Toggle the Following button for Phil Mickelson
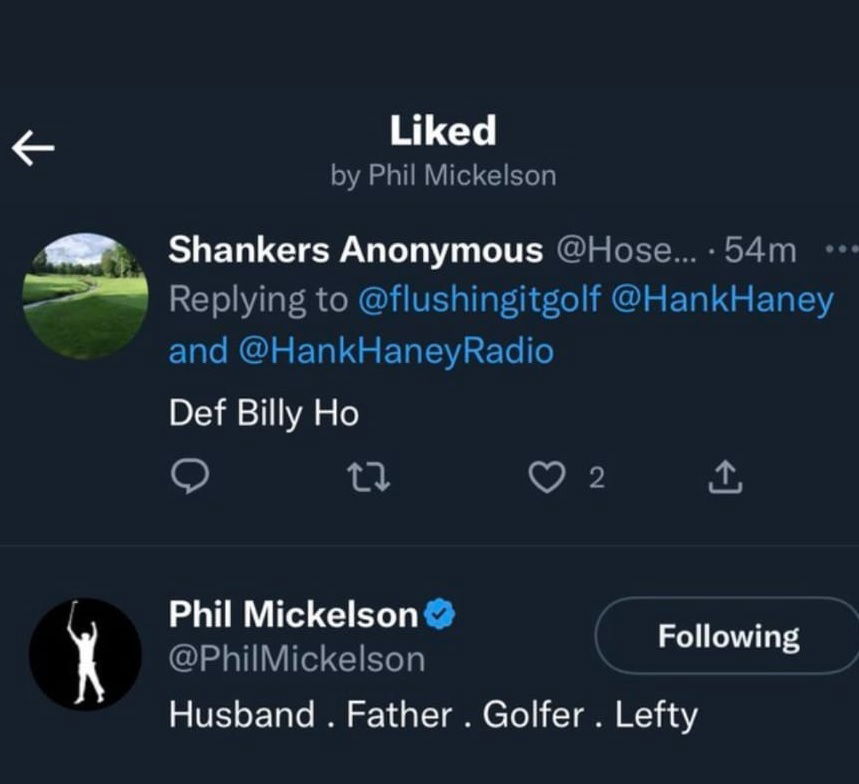859x784 pixels. point(728,637)
